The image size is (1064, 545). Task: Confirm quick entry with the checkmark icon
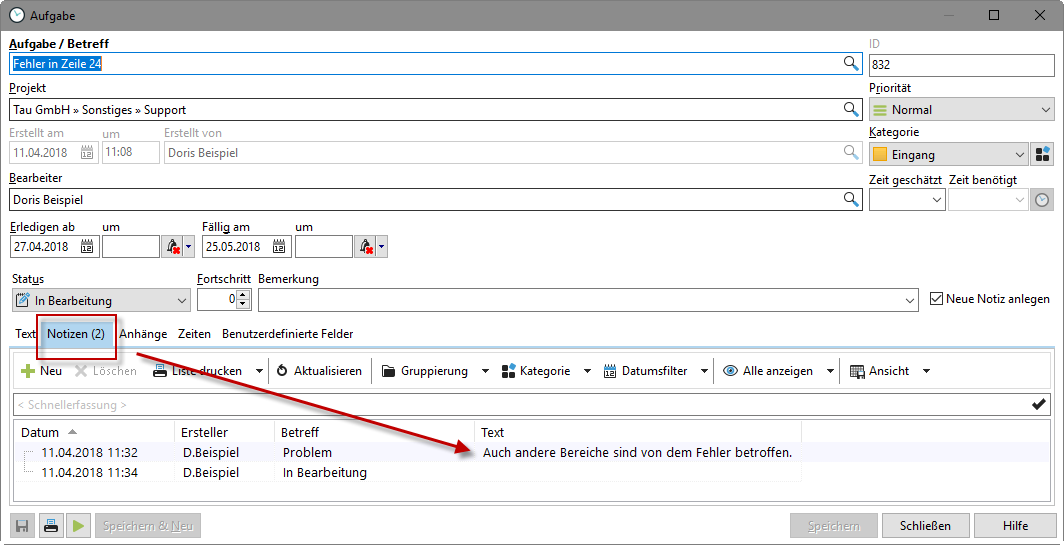pyautogui.click(x=1039, y=404)
